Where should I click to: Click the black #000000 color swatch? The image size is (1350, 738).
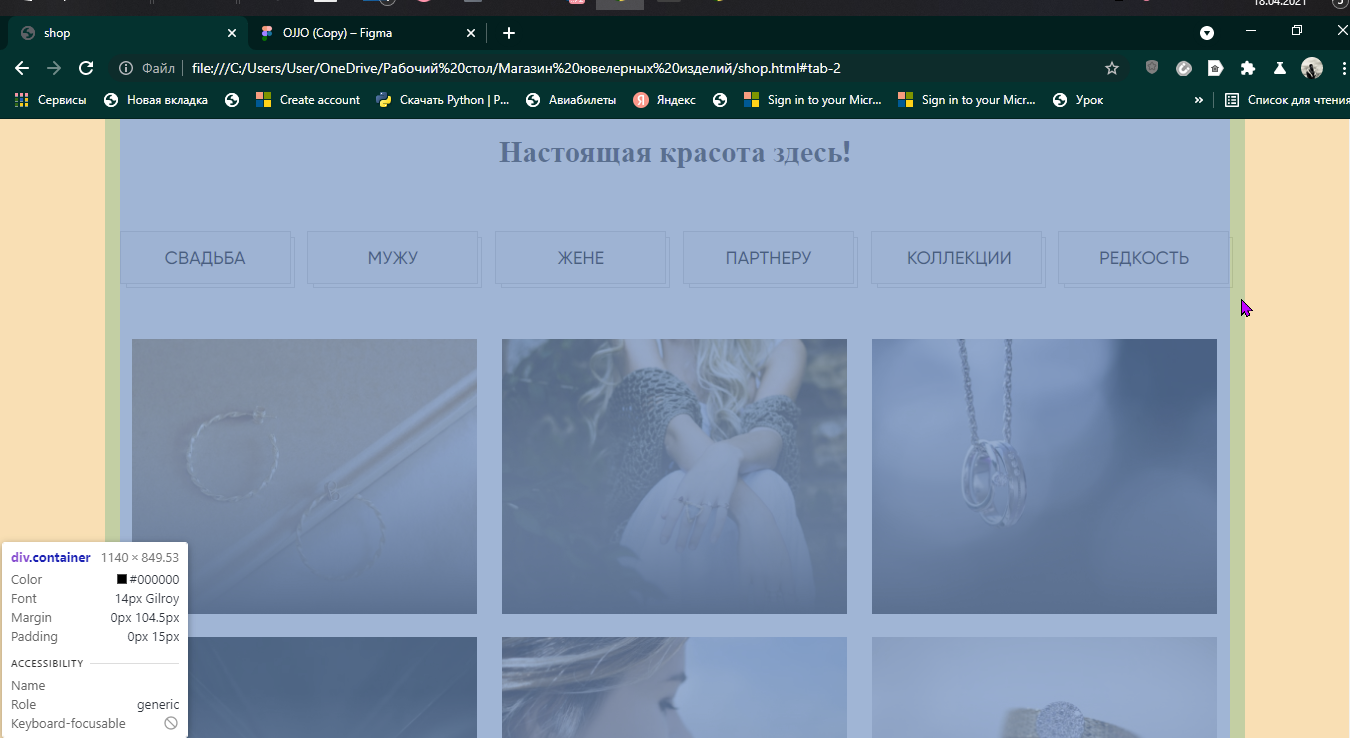click(122, 579)
